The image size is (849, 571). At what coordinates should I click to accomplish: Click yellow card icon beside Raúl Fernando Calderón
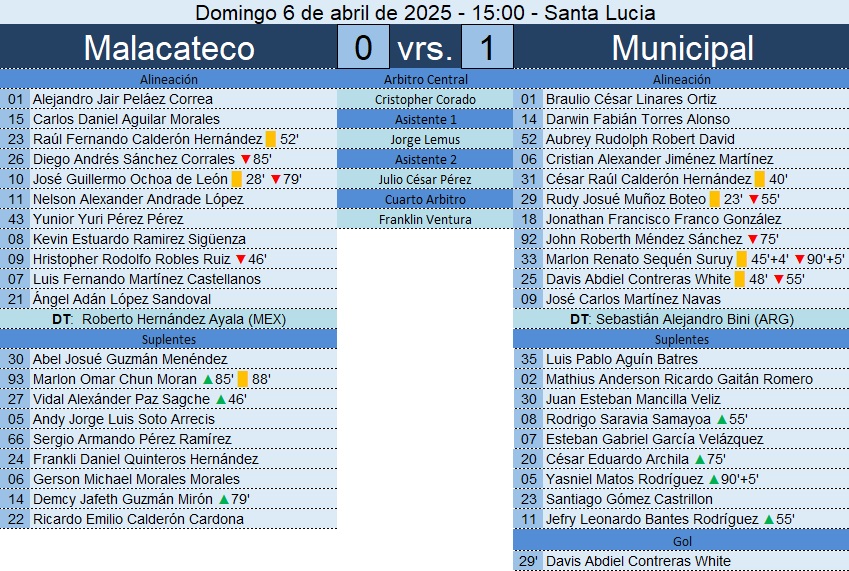coord(271,139)
